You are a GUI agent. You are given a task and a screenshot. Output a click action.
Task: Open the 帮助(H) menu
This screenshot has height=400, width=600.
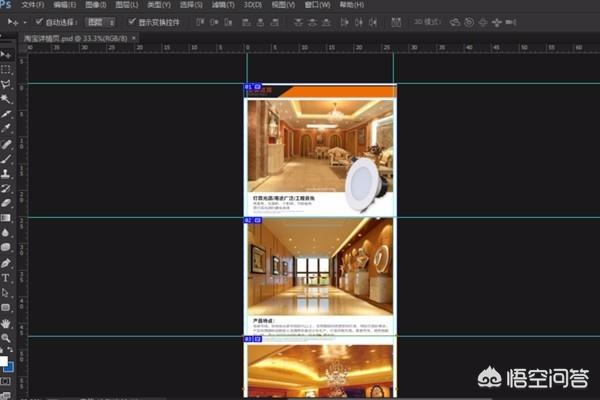click(352, 5)
